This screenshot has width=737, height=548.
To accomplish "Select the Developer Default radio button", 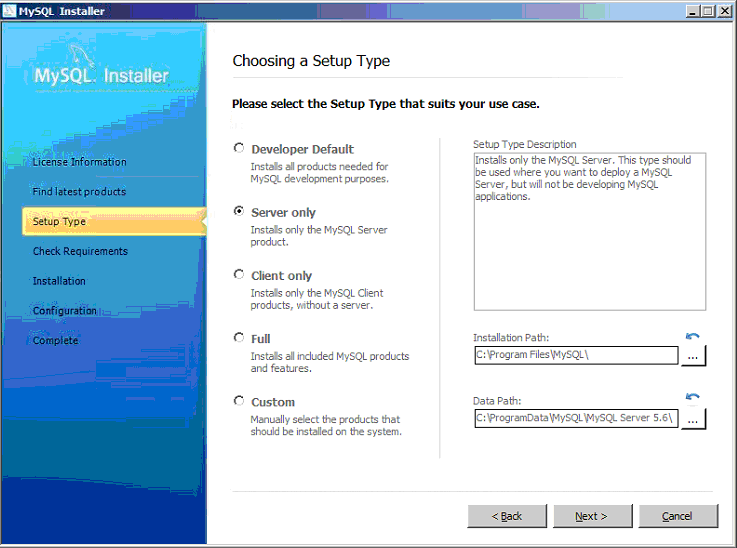I will (239, 148).
